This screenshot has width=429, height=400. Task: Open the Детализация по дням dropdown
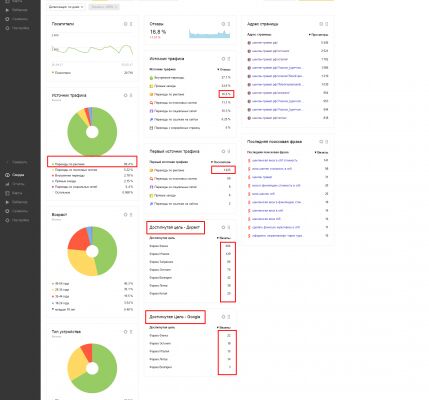click(66, 7)
